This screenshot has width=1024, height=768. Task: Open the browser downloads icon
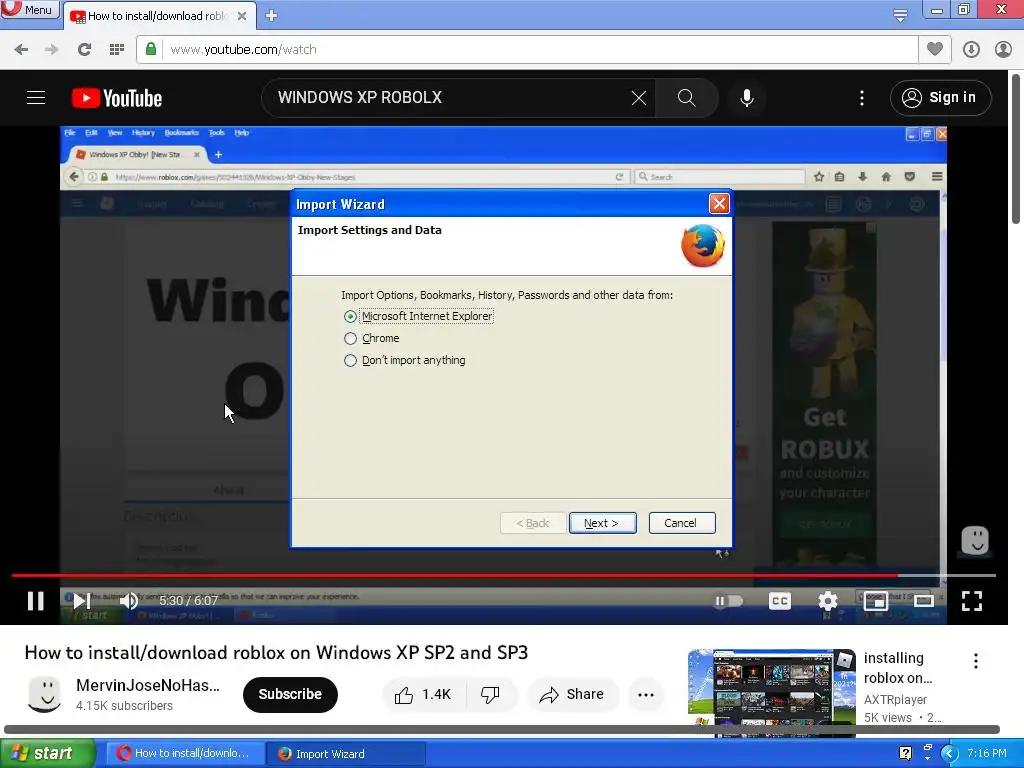pos(971,49)
